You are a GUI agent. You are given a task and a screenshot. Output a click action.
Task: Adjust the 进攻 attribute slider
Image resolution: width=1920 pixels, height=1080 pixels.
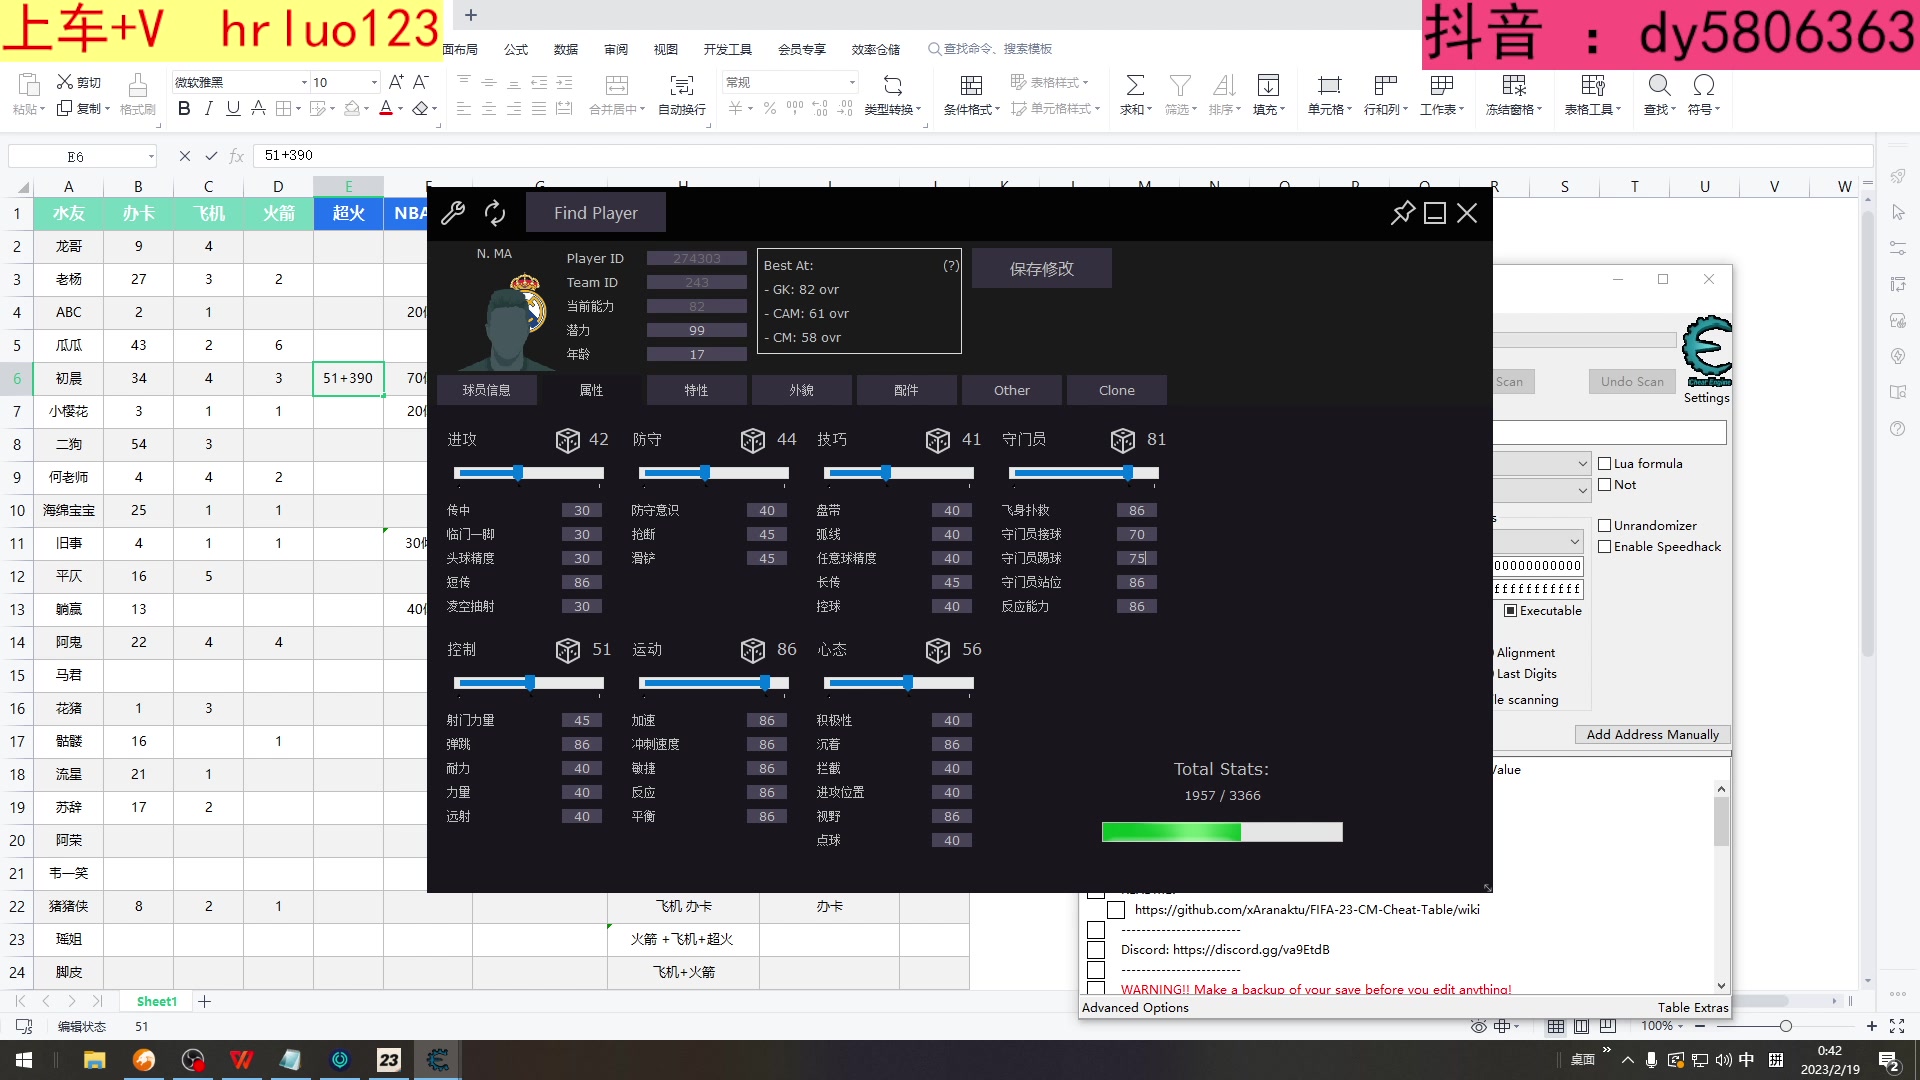point(529,473)
